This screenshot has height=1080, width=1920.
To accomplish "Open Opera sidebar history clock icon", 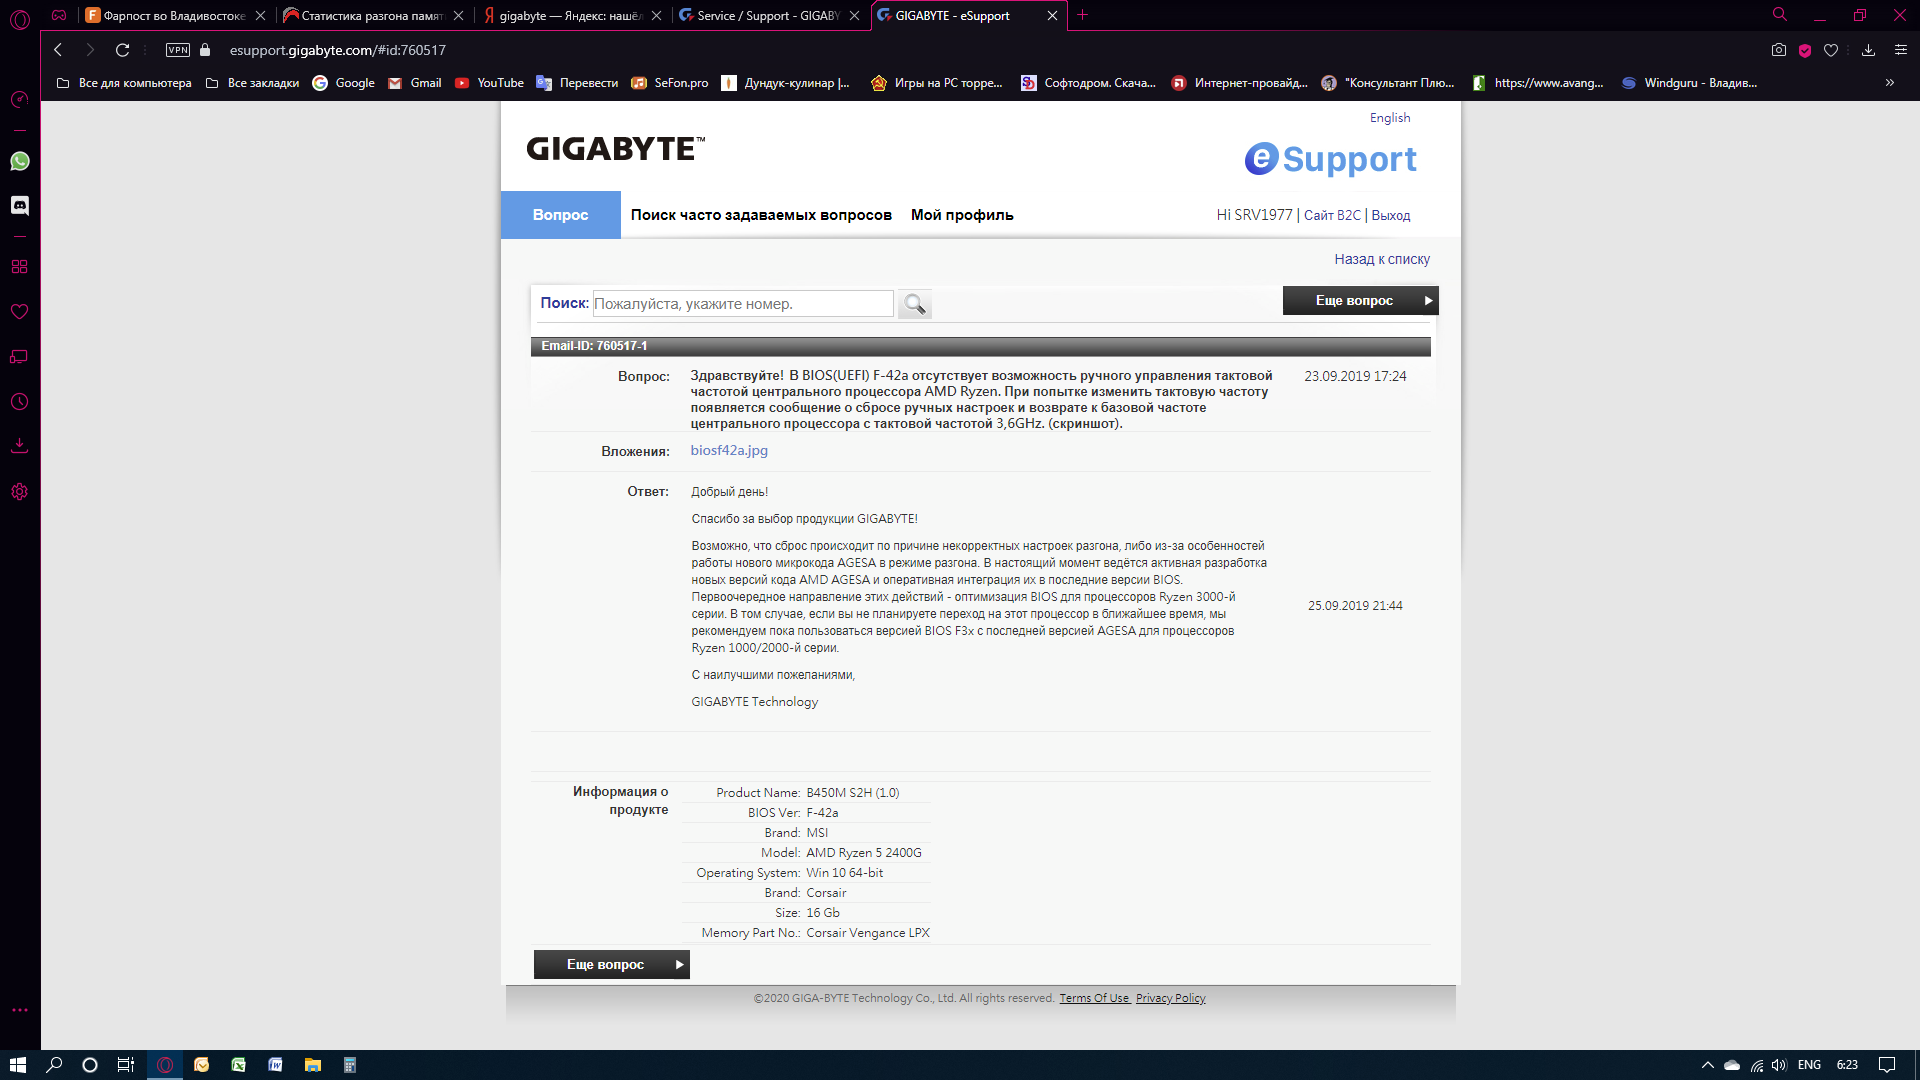I will [x=19, y=402].
